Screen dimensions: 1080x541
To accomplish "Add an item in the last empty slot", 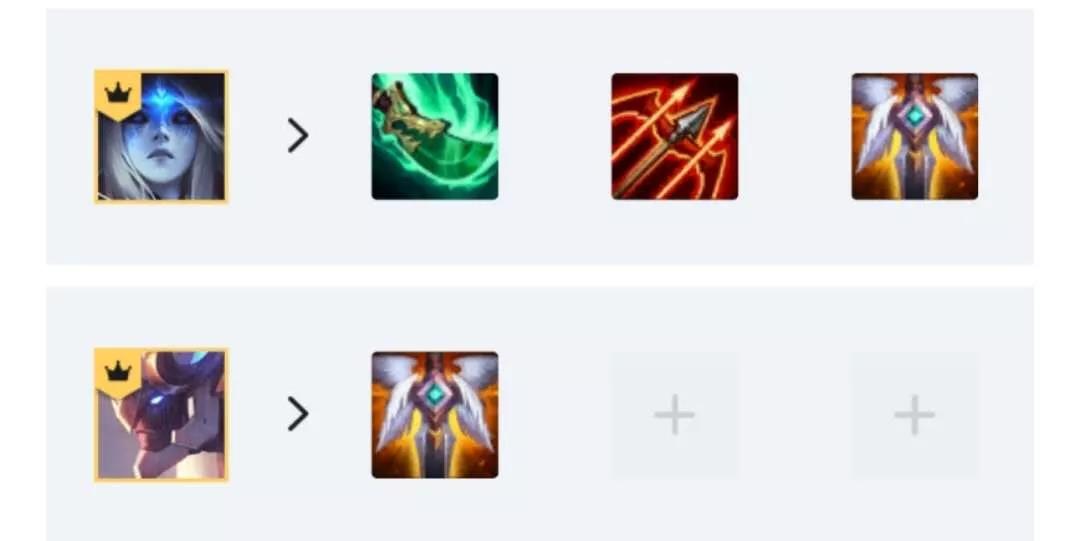I will tap(914, 415).
